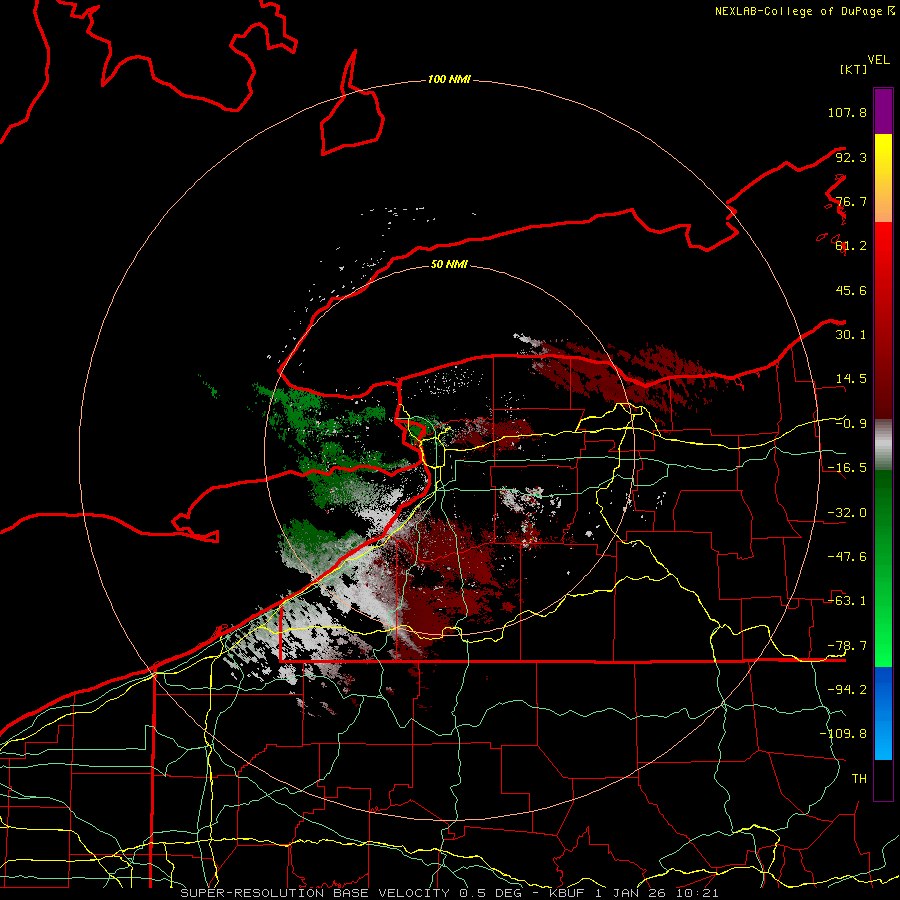This screenshot has height=900, width=900.
Task: Click the 76.7 legend value
Action: coord(851,201)
